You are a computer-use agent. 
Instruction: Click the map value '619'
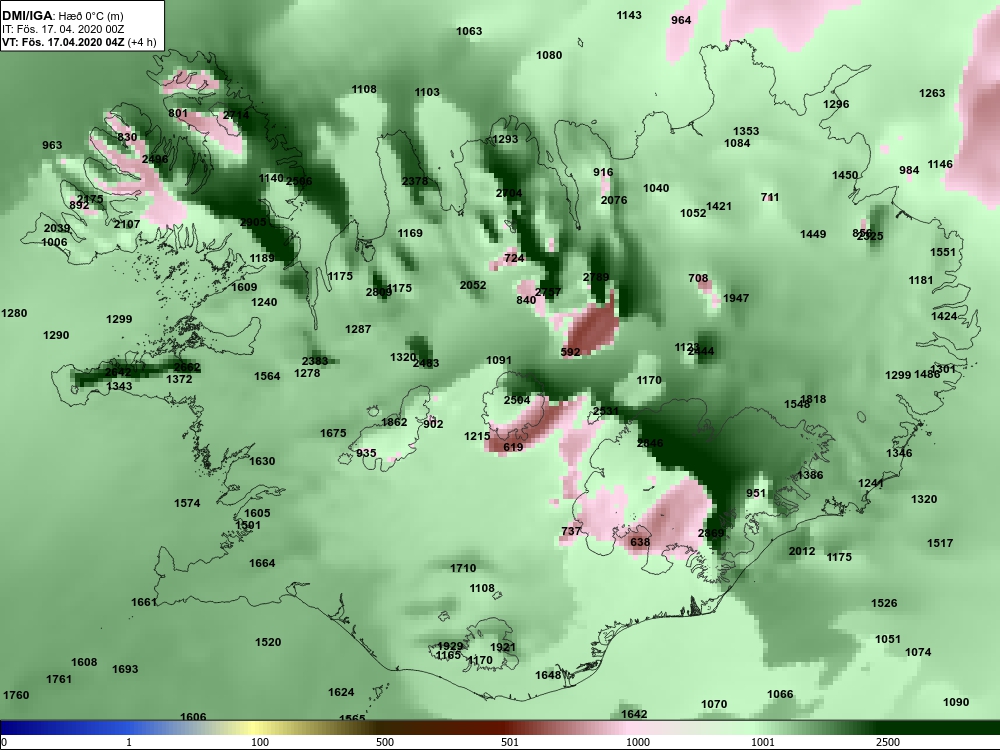pos(513,448)
